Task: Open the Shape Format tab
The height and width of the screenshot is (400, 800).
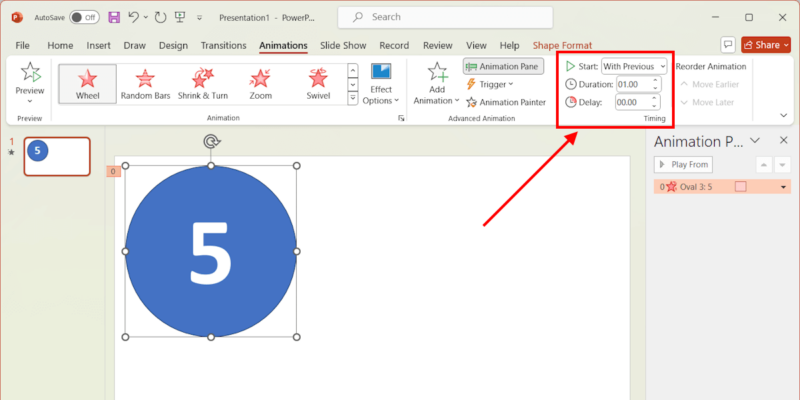Action: click(x=562, y=45)
